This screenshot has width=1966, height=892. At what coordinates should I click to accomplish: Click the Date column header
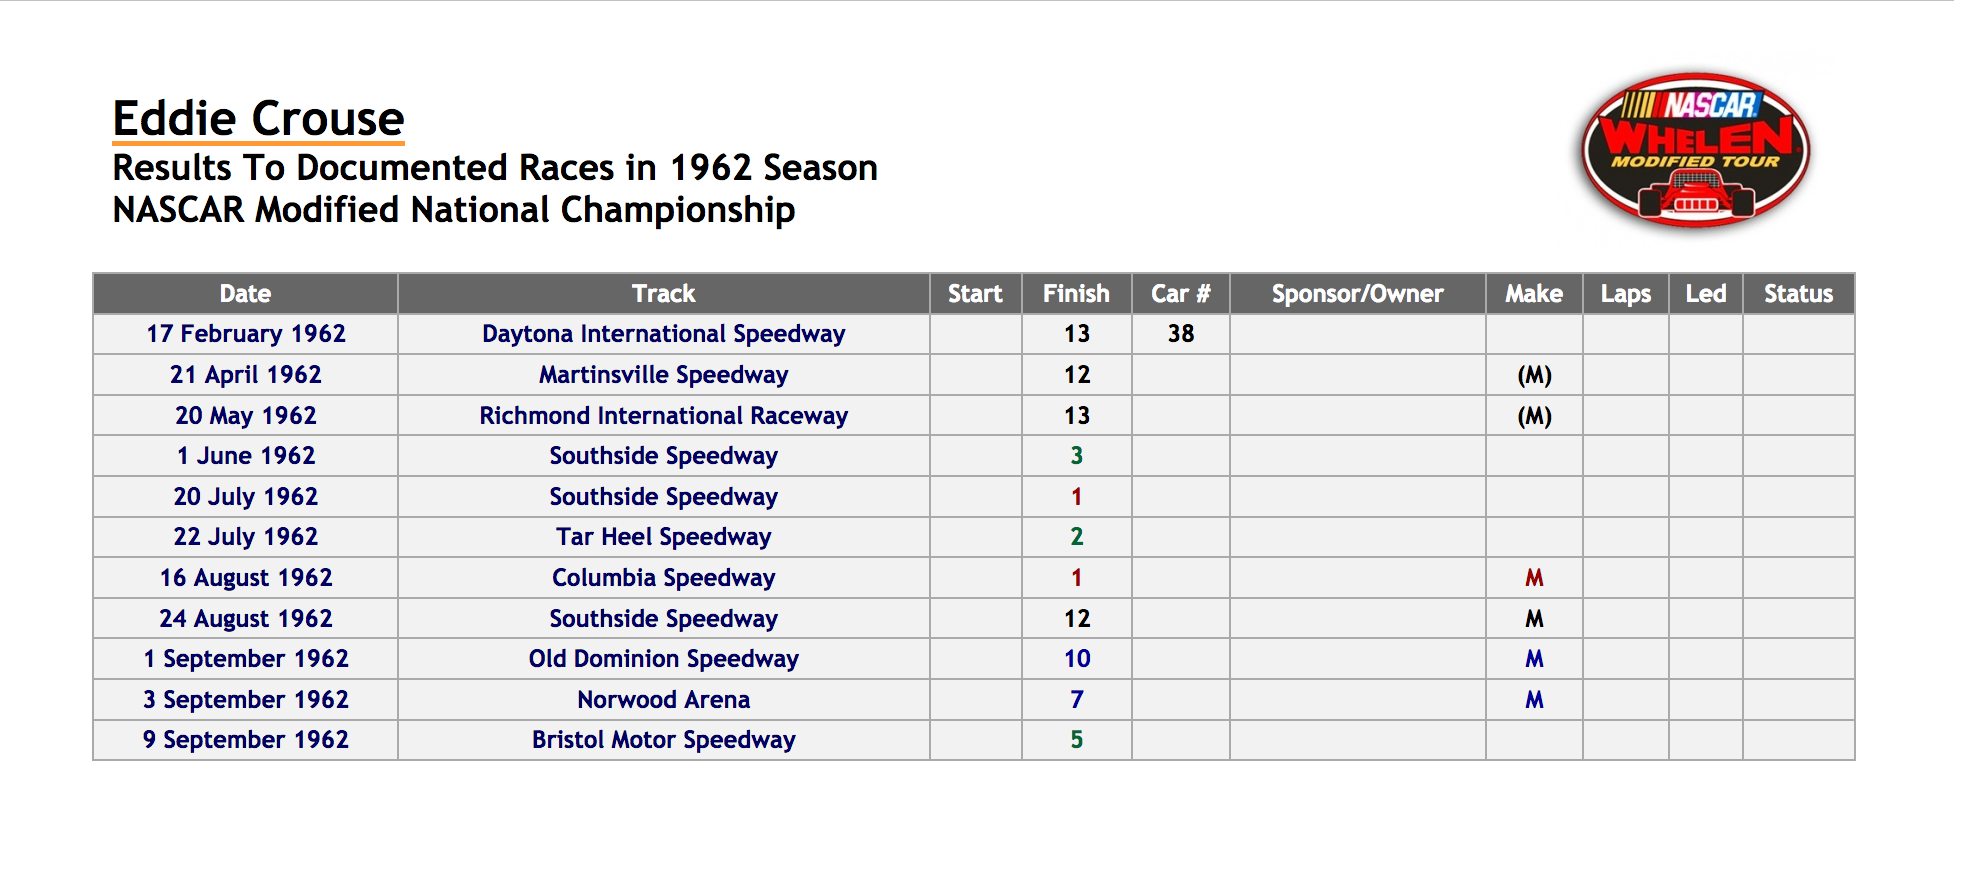coord(246,294)
